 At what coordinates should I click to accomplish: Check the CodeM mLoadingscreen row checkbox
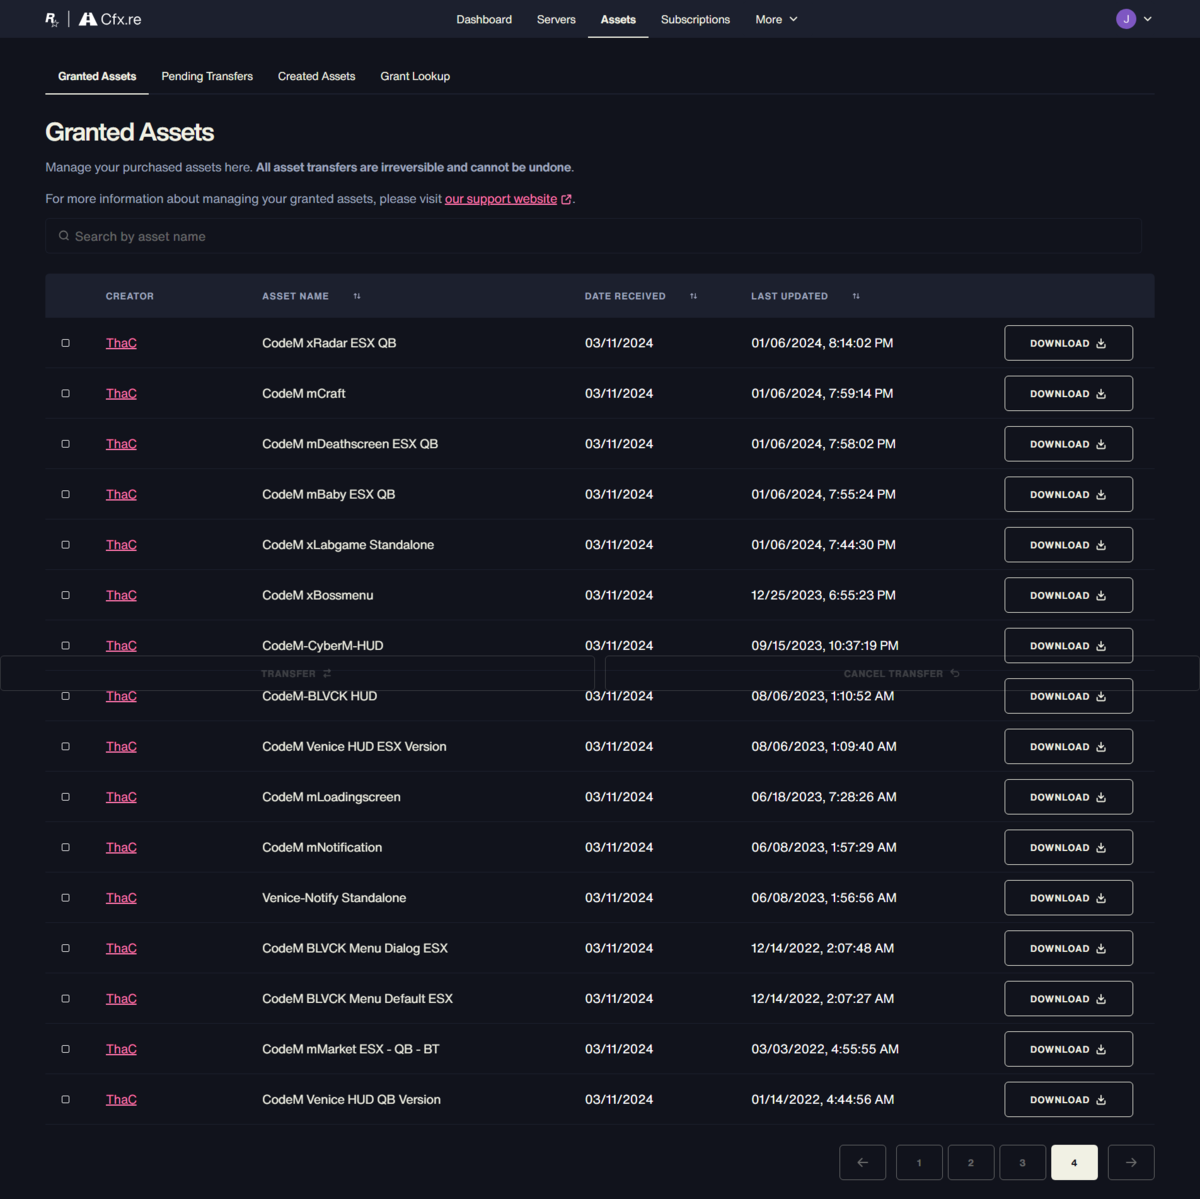point(66,797)
